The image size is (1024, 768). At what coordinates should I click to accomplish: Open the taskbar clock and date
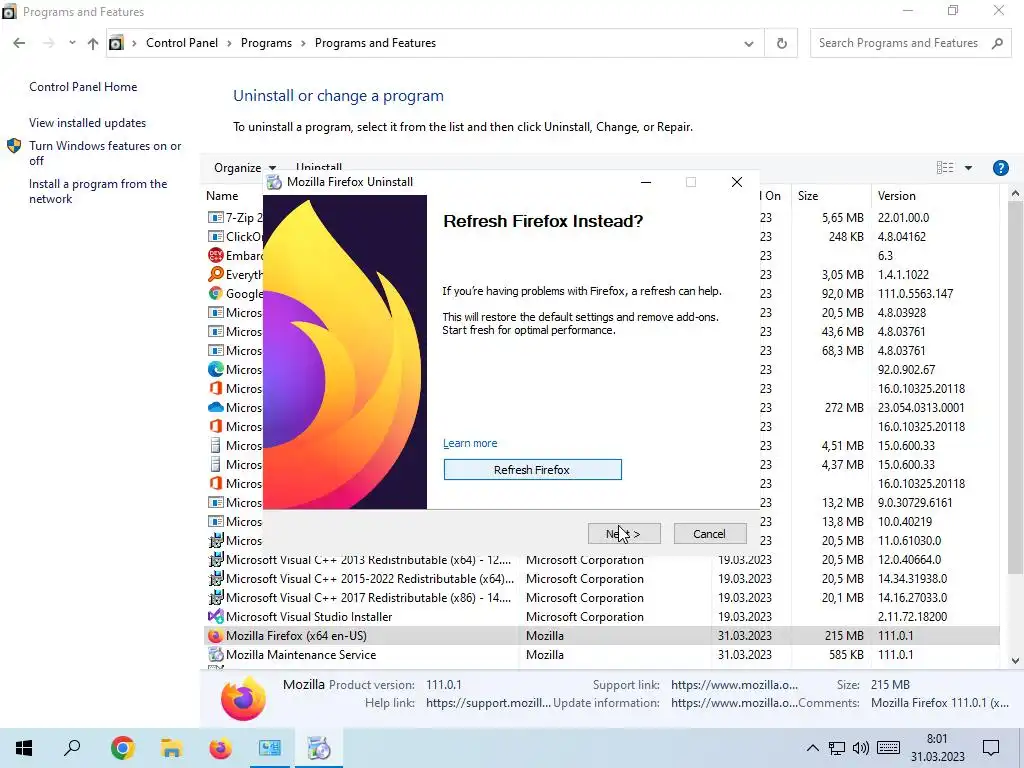click(937, 748)
